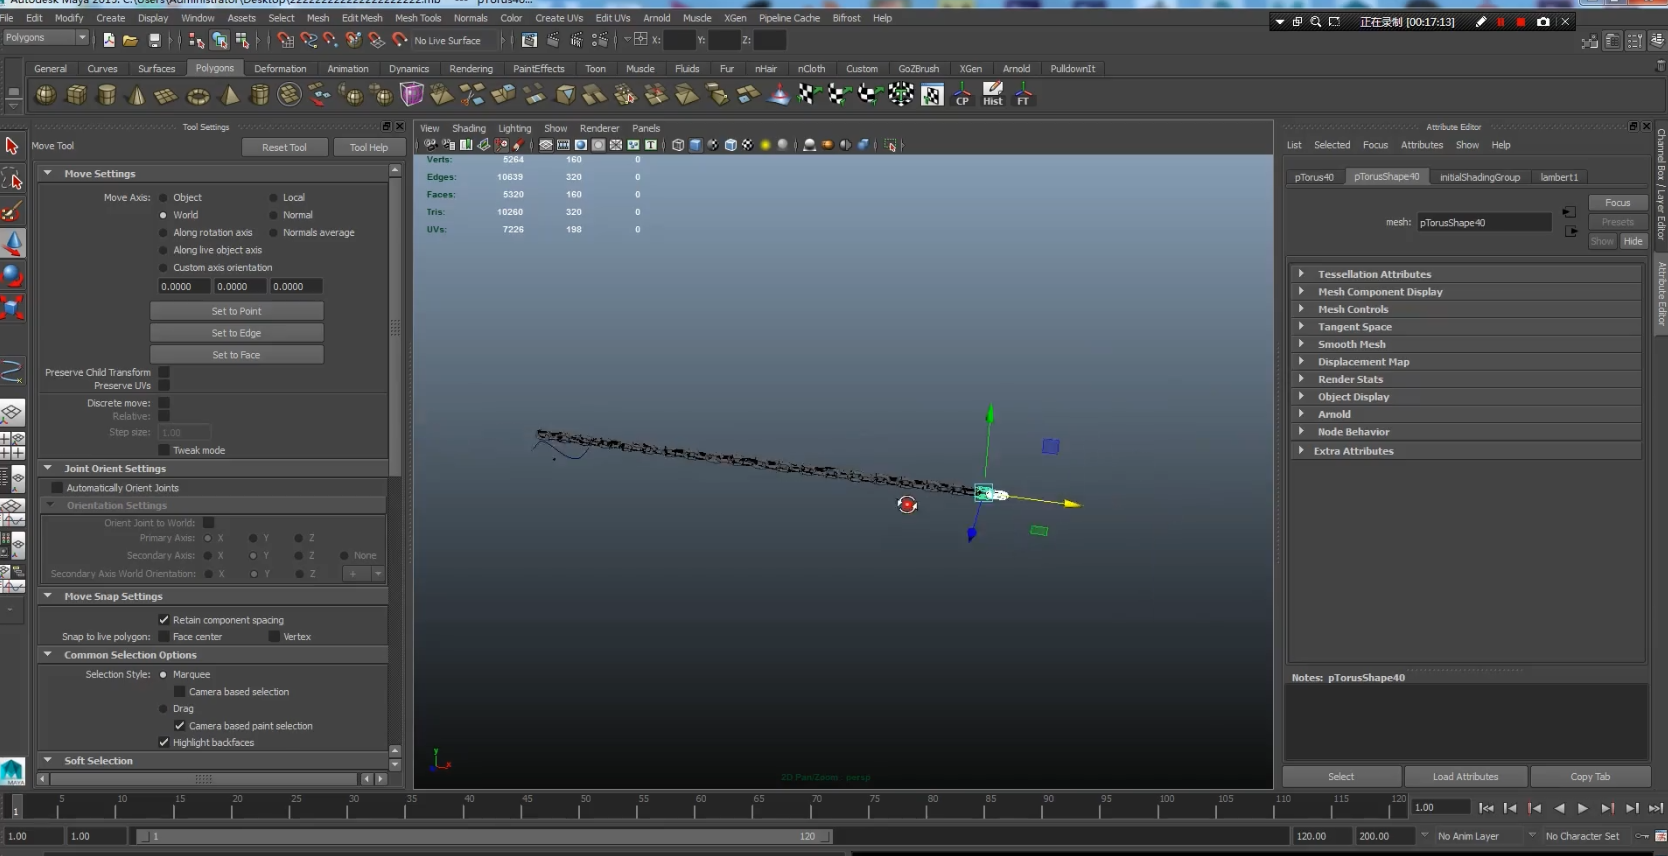This screenshot has width=1668, height=856.
Task: Activate the Rotate tool in toolbox
Action: pos(12,275)
